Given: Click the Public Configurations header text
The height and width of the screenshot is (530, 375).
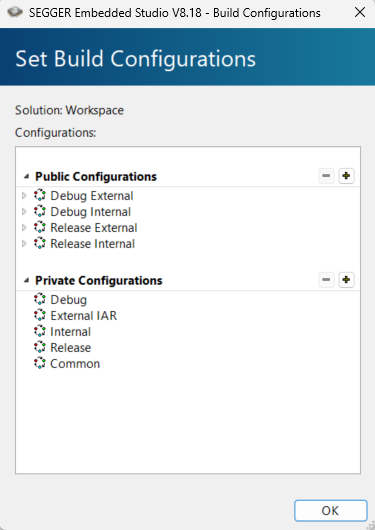Looking at the screenshot, I should coord(96,176).
